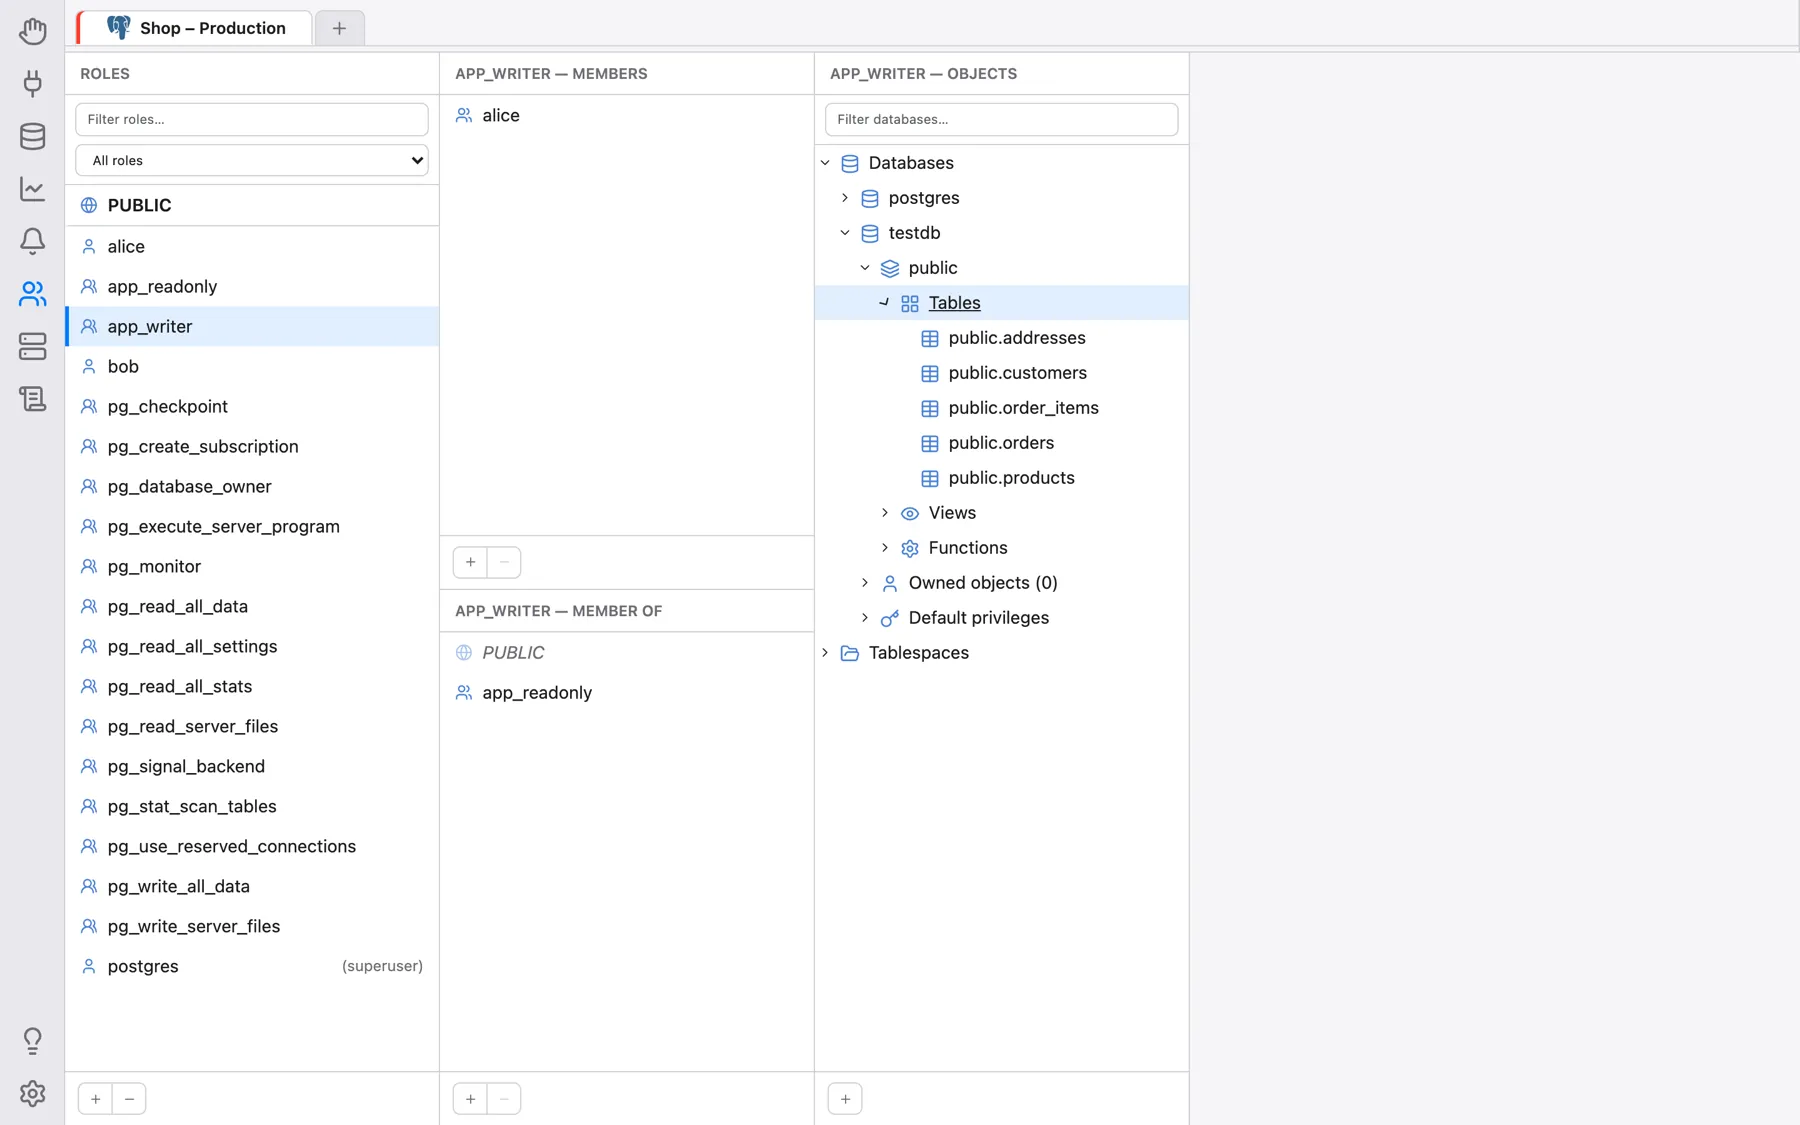Add a new role with plus button
This screenshot has height=1125, width=1800.
(x=95, y=1099)
